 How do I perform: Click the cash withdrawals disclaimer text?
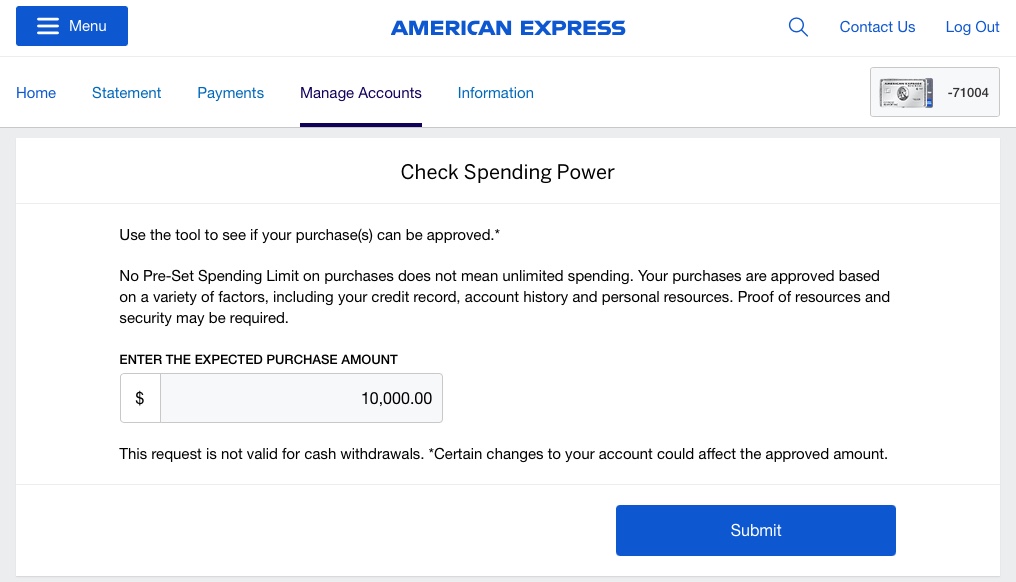[x=503, y=453]
